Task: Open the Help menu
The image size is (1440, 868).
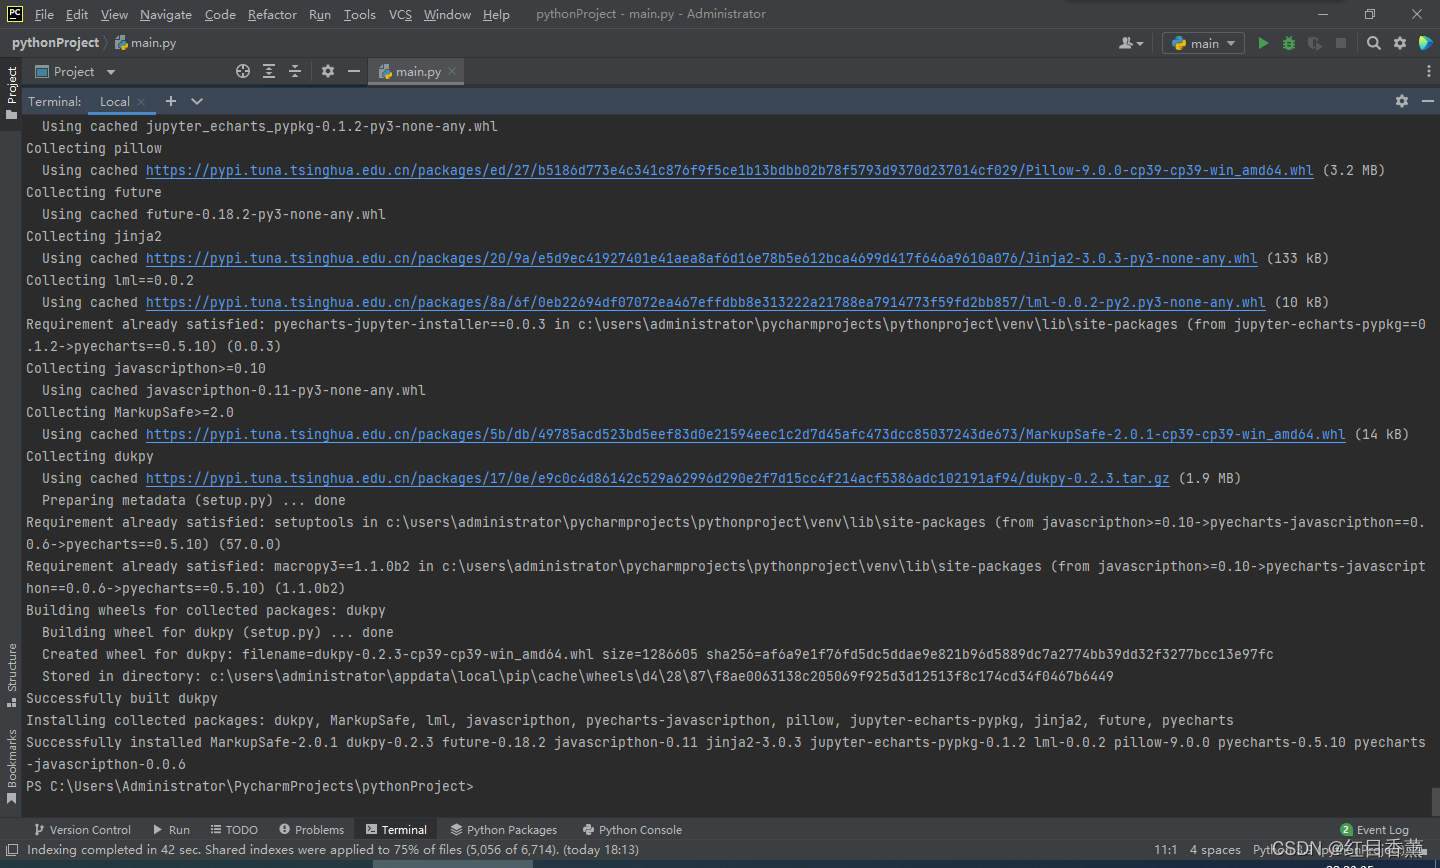Action: [496, 14]
